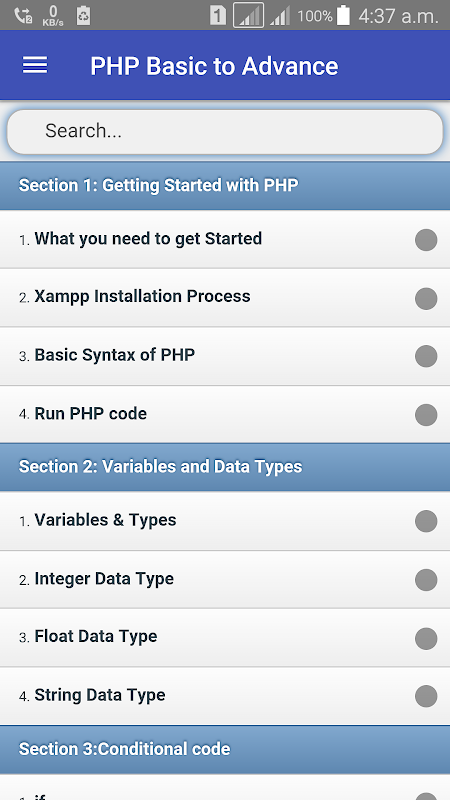Mark Variables & Types completion circle
450x800 pixels.
pos(426,521)
